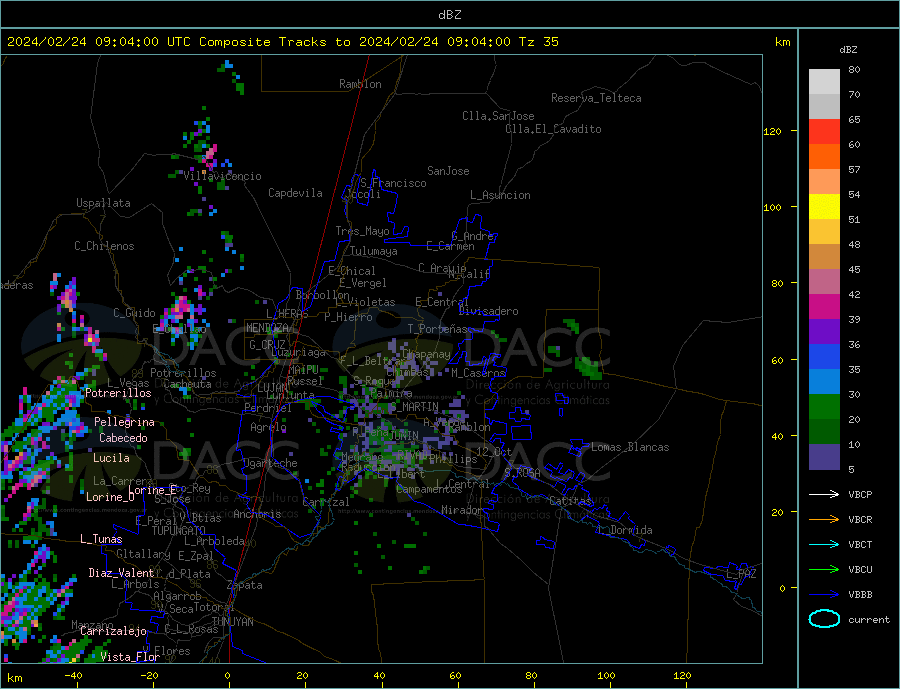Image resolution: width=900 pixels, height=689 pixels.
Task: Select the yellow 54 dBZ color swatch
Action: [824, 207]
